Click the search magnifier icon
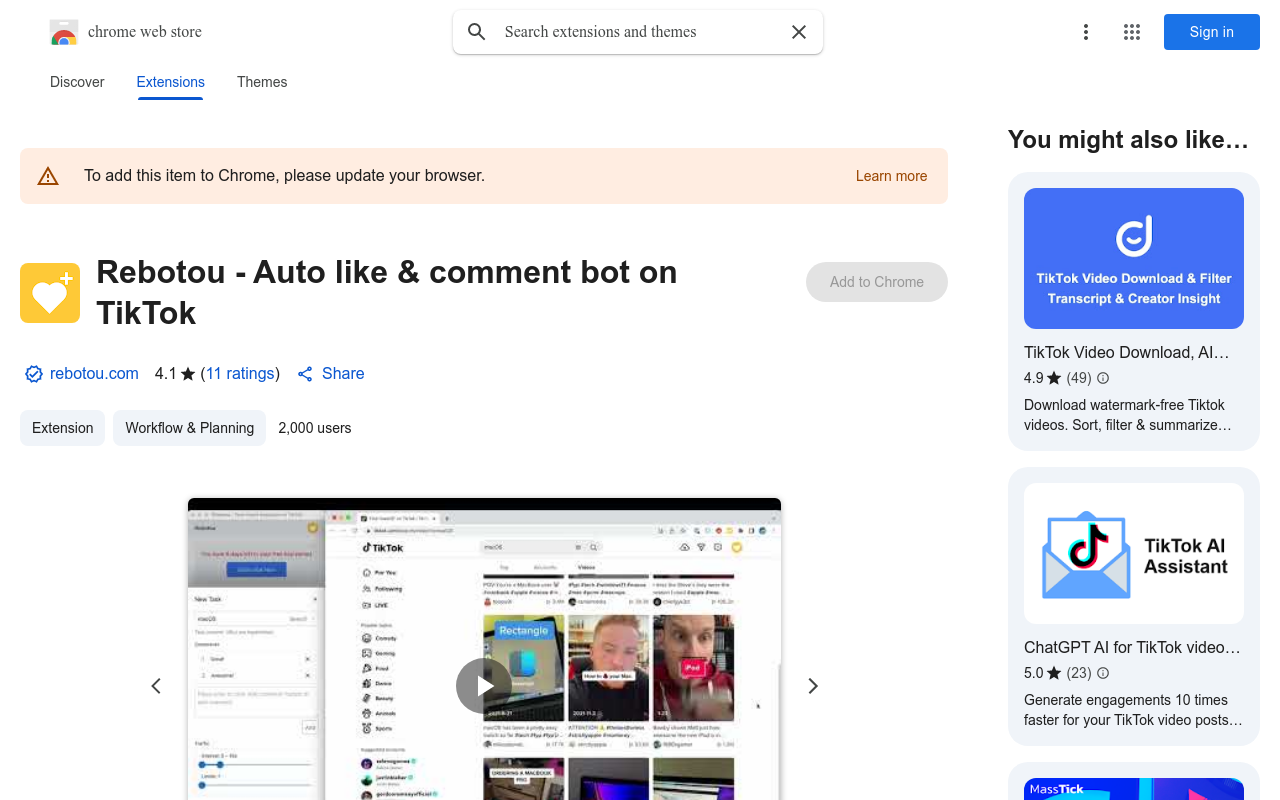Viewport: 1280px width, 800px height. point(477,32)
